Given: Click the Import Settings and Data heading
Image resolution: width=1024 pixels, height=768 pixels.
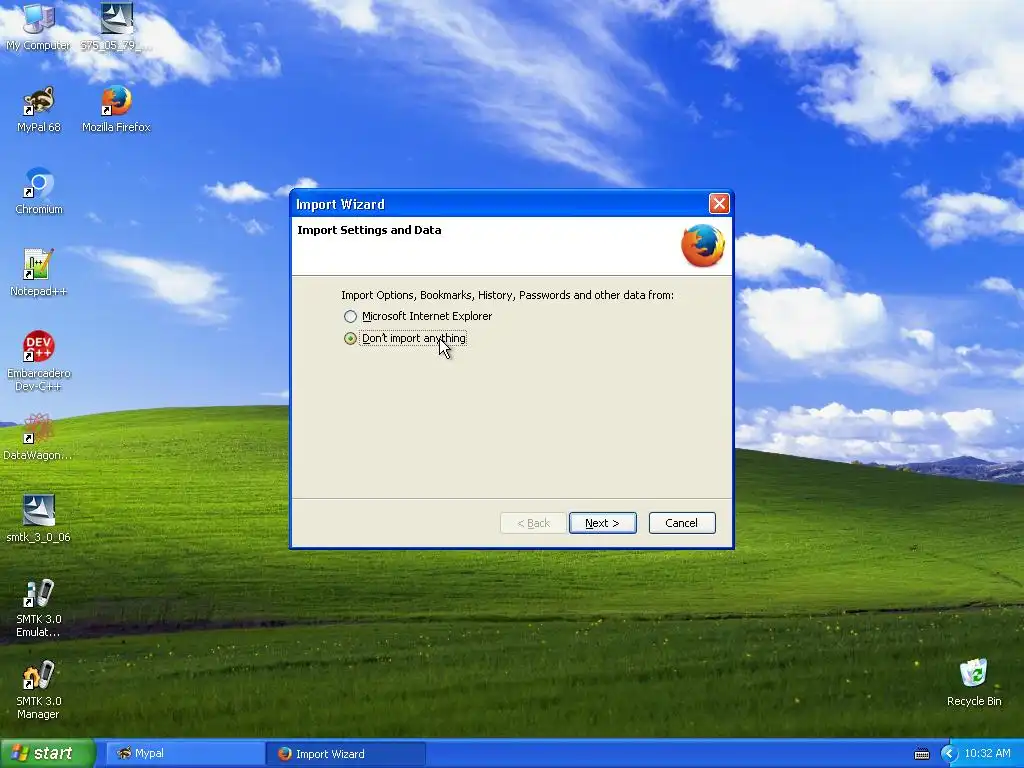Looking at the screenshot, I should pyautogui.click(x=369, y=230).
